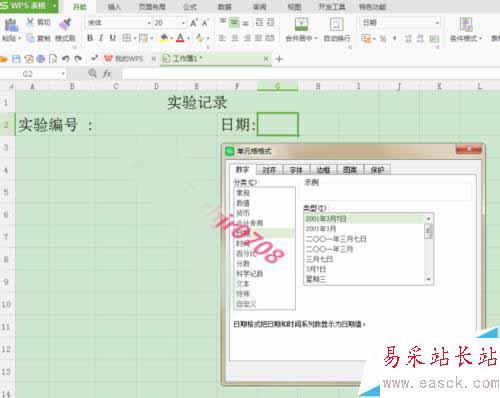
Task: Click Merge and Center (合并居中) icon
Action: tap(301, 24)
